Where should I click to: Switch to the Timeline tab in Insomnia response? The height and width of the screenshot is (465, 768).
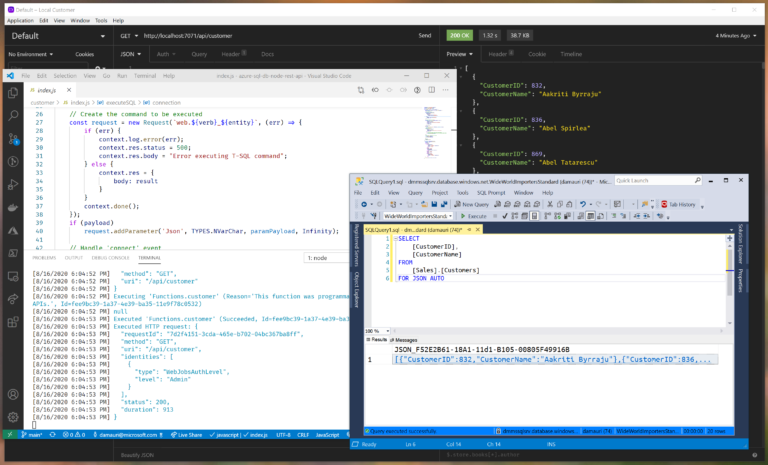coord(571,54)
